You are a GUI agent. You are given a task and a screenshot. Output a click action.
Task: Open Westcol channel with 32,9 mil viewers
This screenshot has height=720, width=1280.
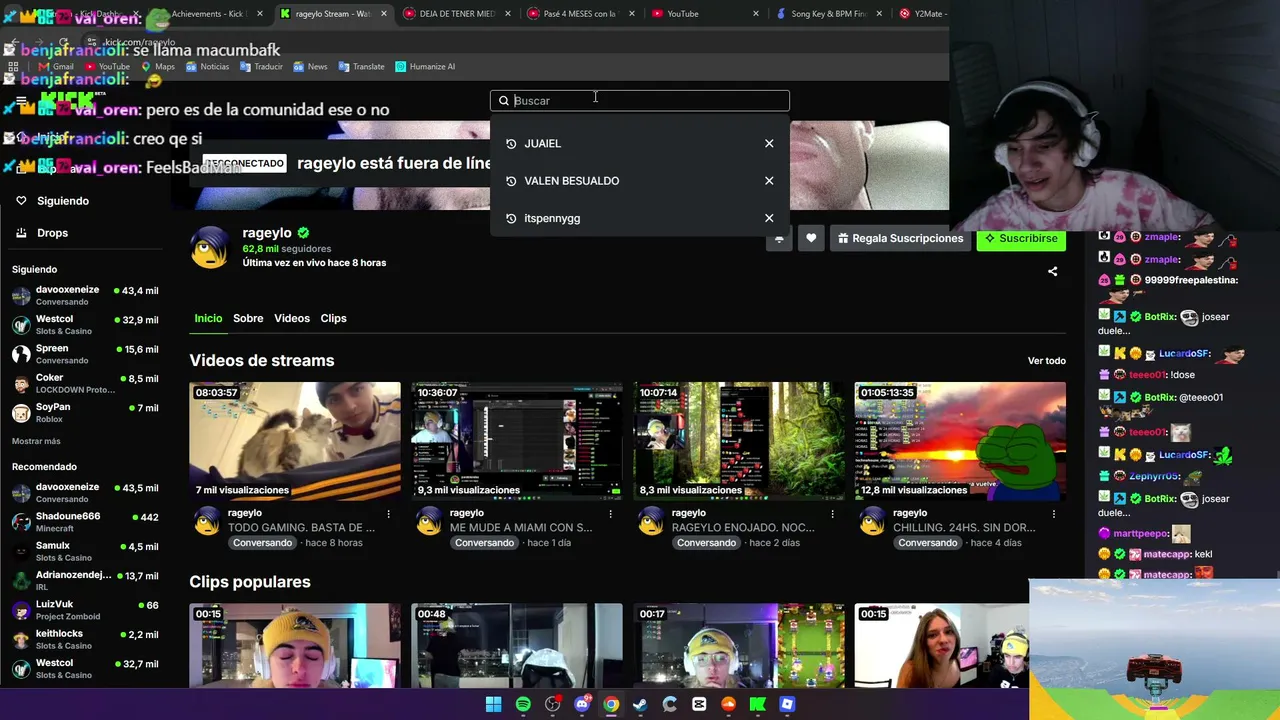[x=85, y=325]
